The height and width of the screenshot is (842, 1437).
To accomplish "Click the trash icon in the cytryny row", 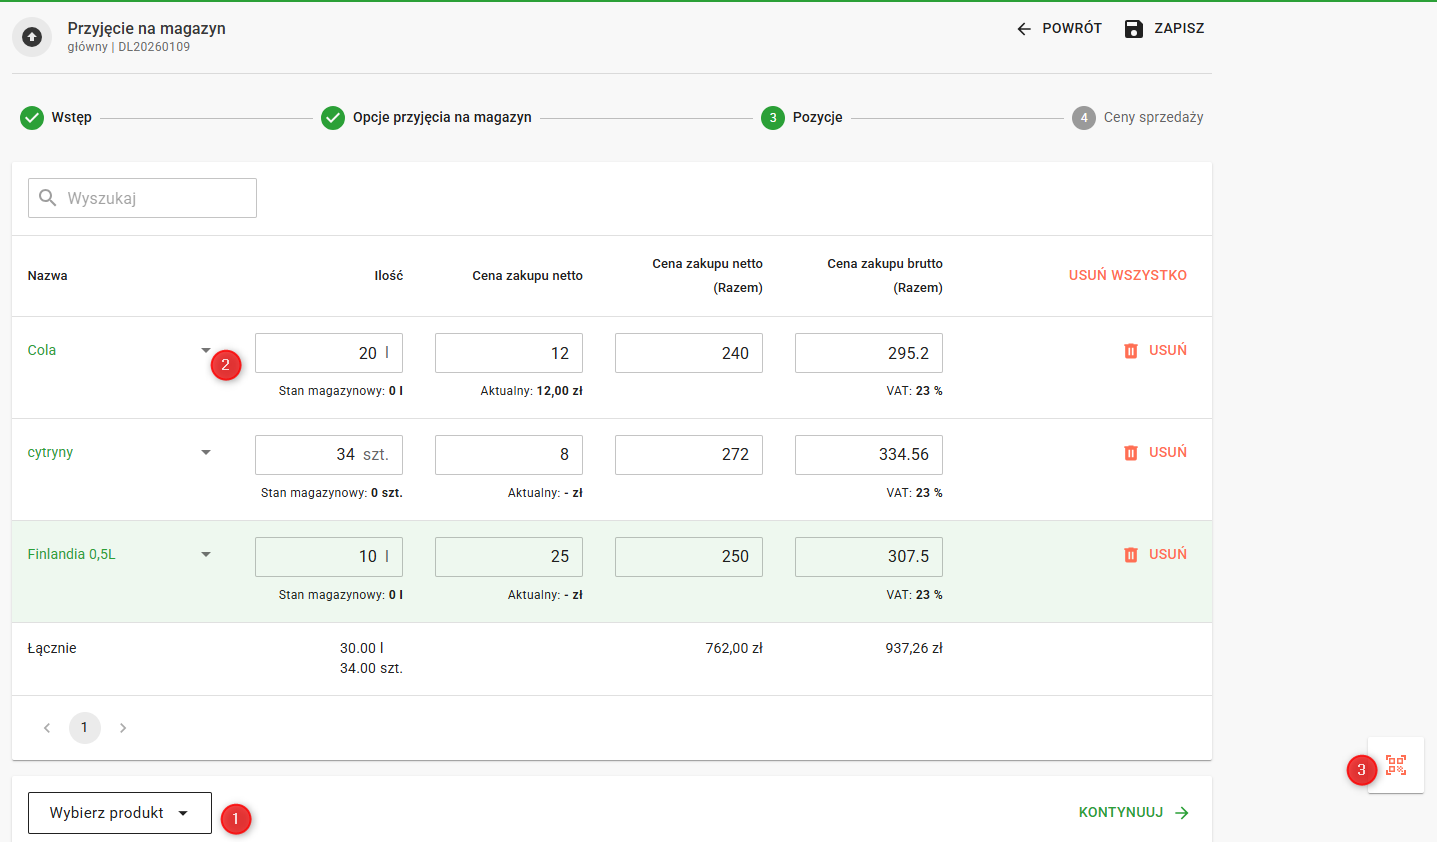I will pos(1131,453).
